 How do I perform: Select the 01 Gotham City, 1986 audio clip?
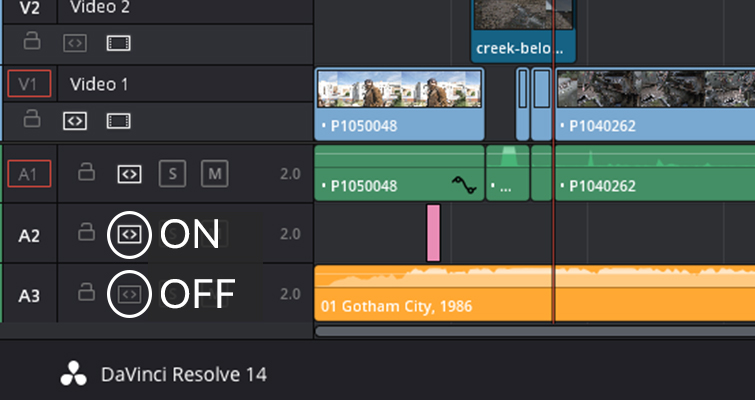coord(500,295)
